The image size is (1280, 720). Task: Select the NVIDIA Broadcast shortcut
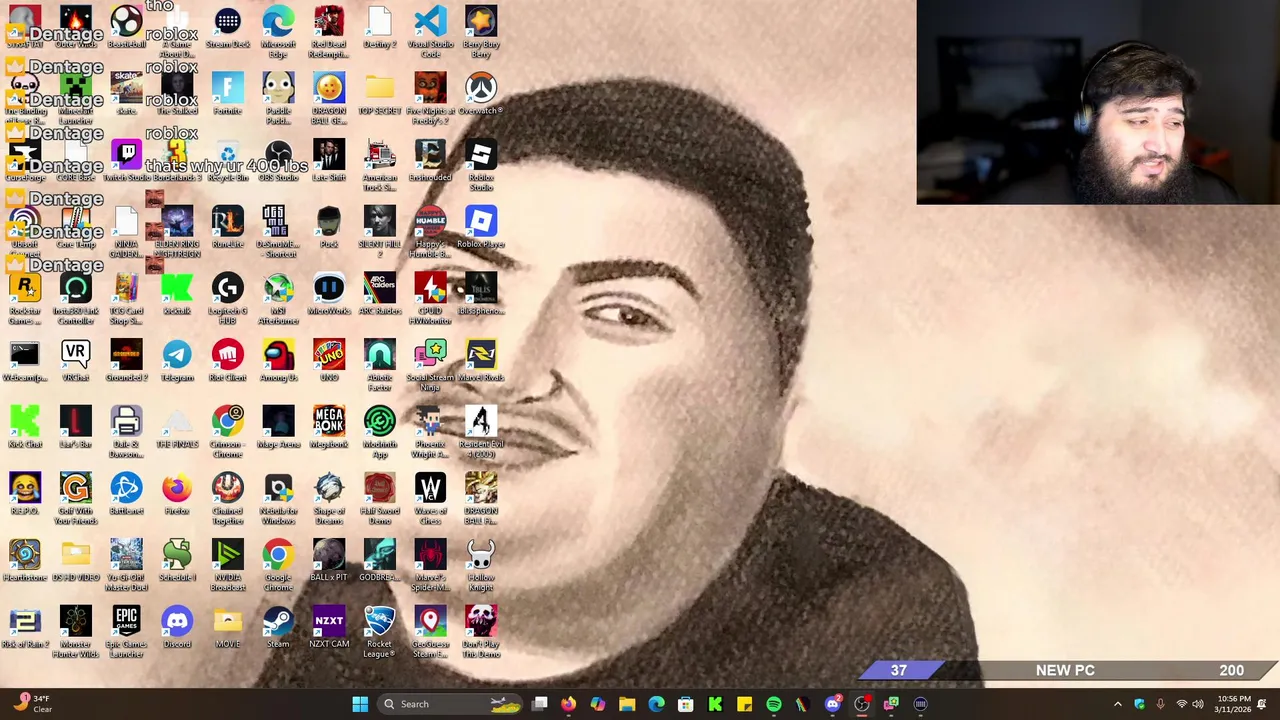[x=228, y=564]
